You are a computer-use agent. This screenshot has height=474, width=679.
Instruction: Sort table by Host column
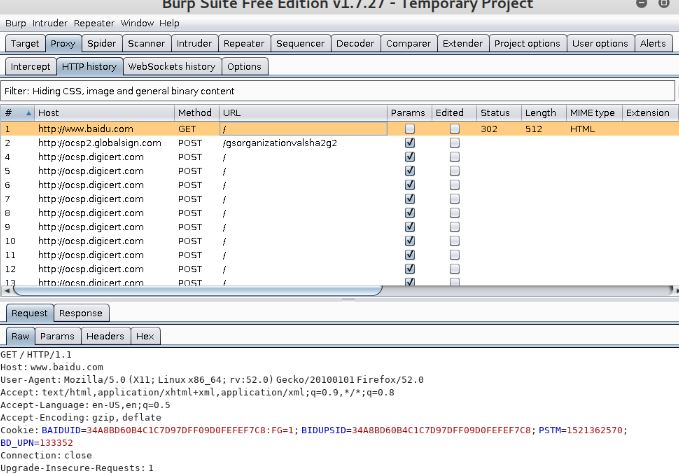tap(104, 113)
